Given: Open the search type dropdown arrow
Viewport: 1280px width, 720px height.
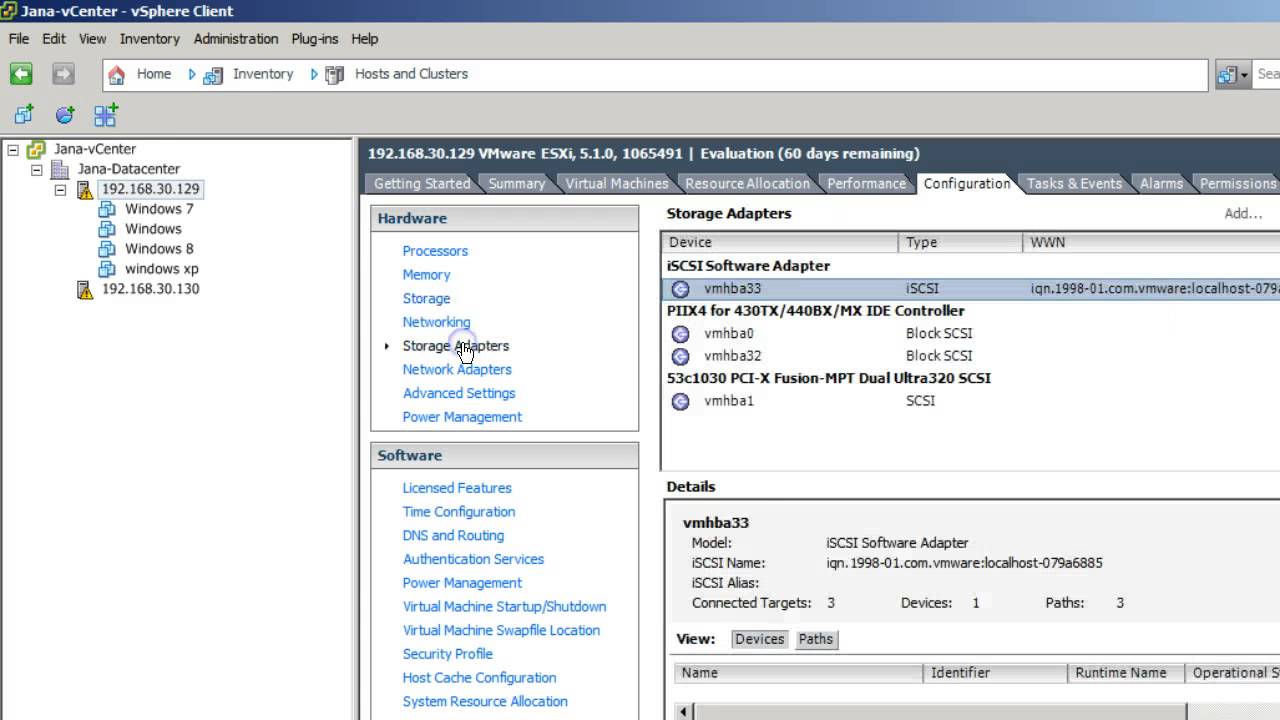Looking at the screenshot, I should [x=1244, y=75].
